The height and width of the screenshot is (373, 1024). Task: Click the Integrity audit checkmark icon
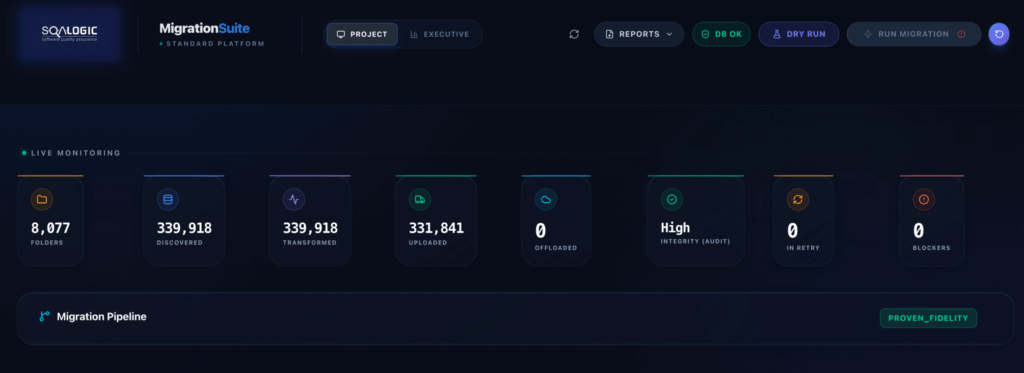672,200
